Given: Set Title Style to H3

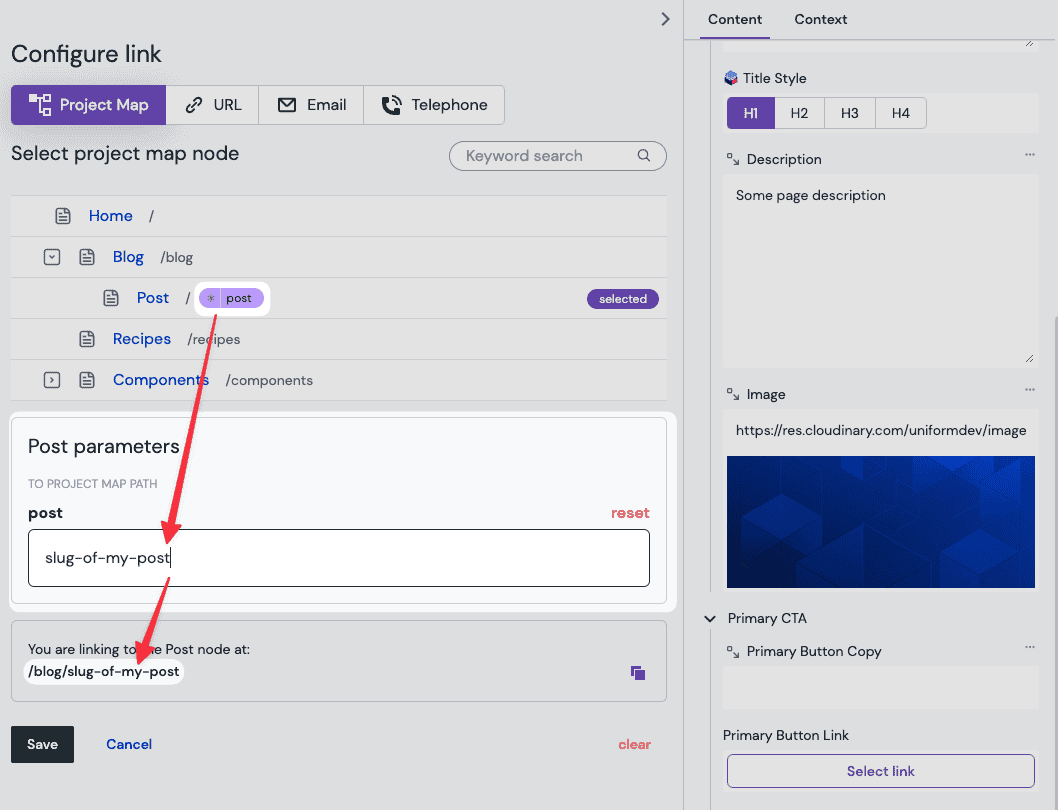Looking at the screenshot, I should 850,113.
